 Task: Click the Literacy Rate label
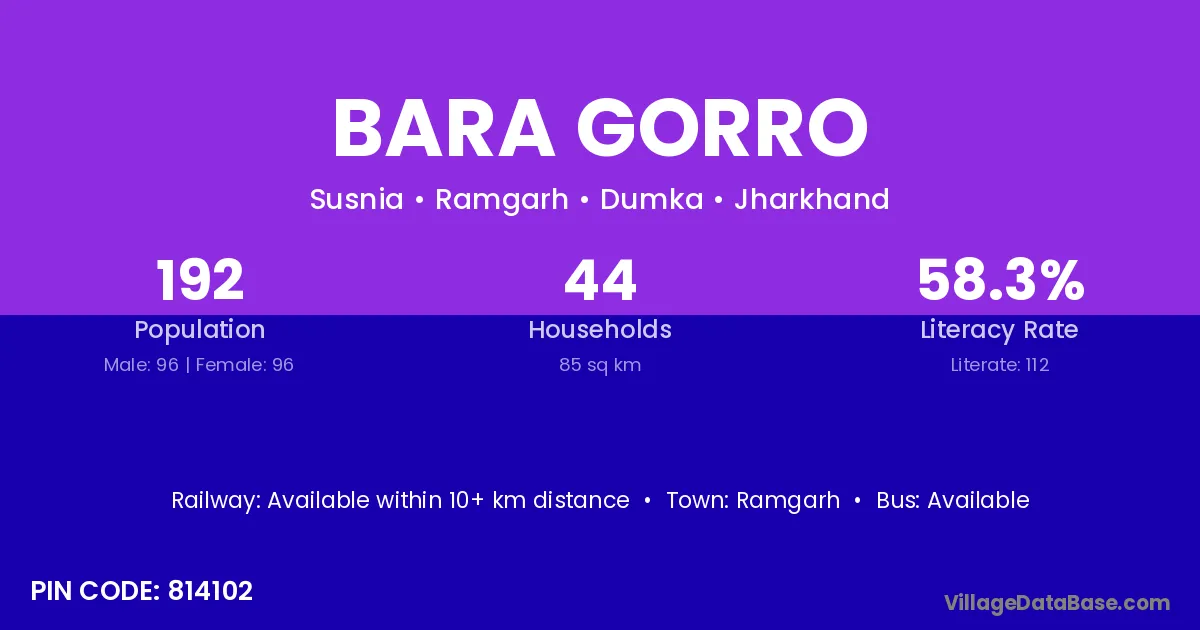pyautogui.click(x=1000, y=330)
